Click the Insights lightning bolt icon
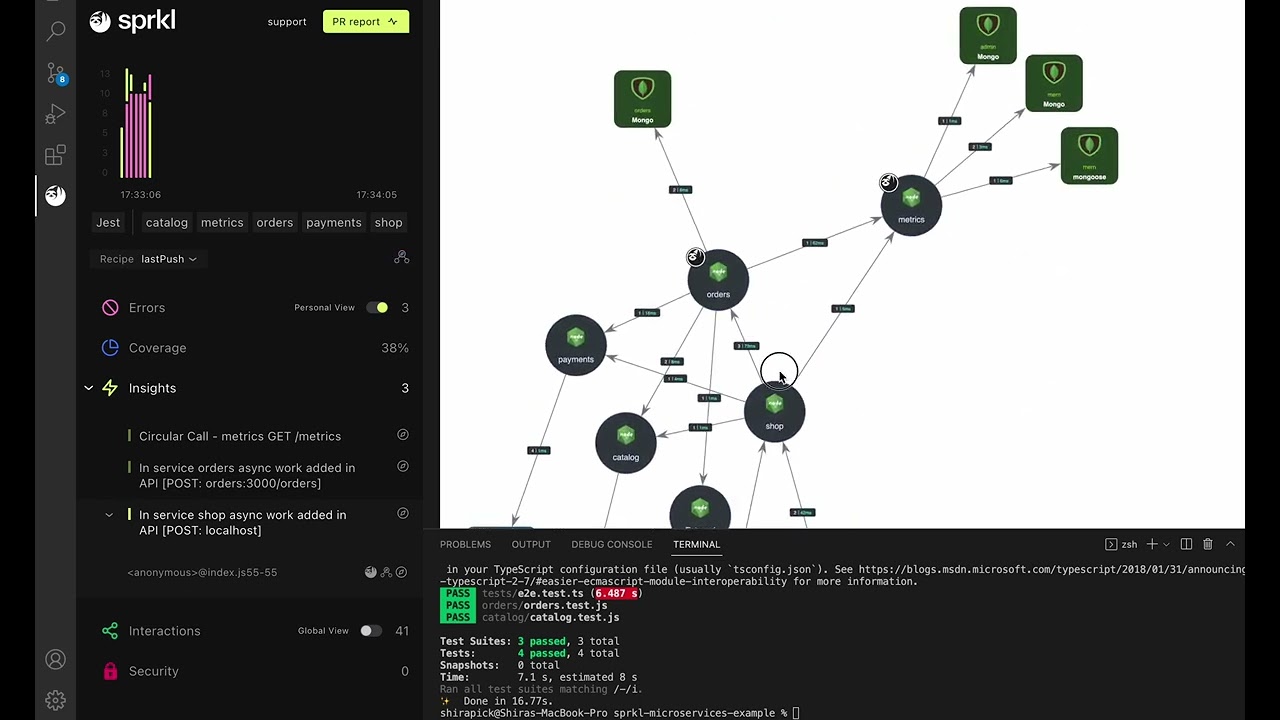 (110, 388)
